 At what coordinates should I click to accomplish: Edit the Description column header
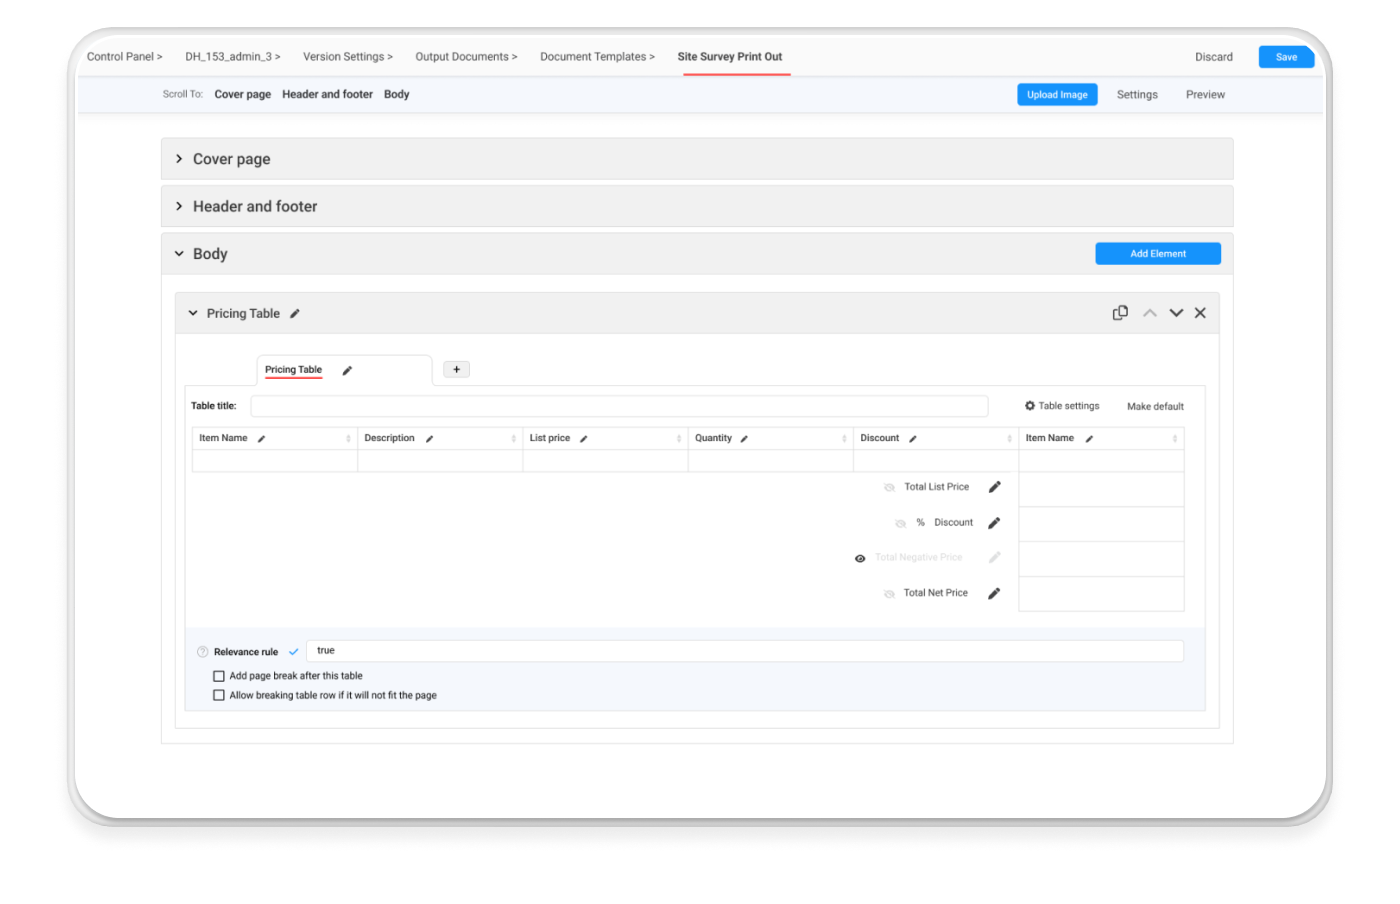429,439
